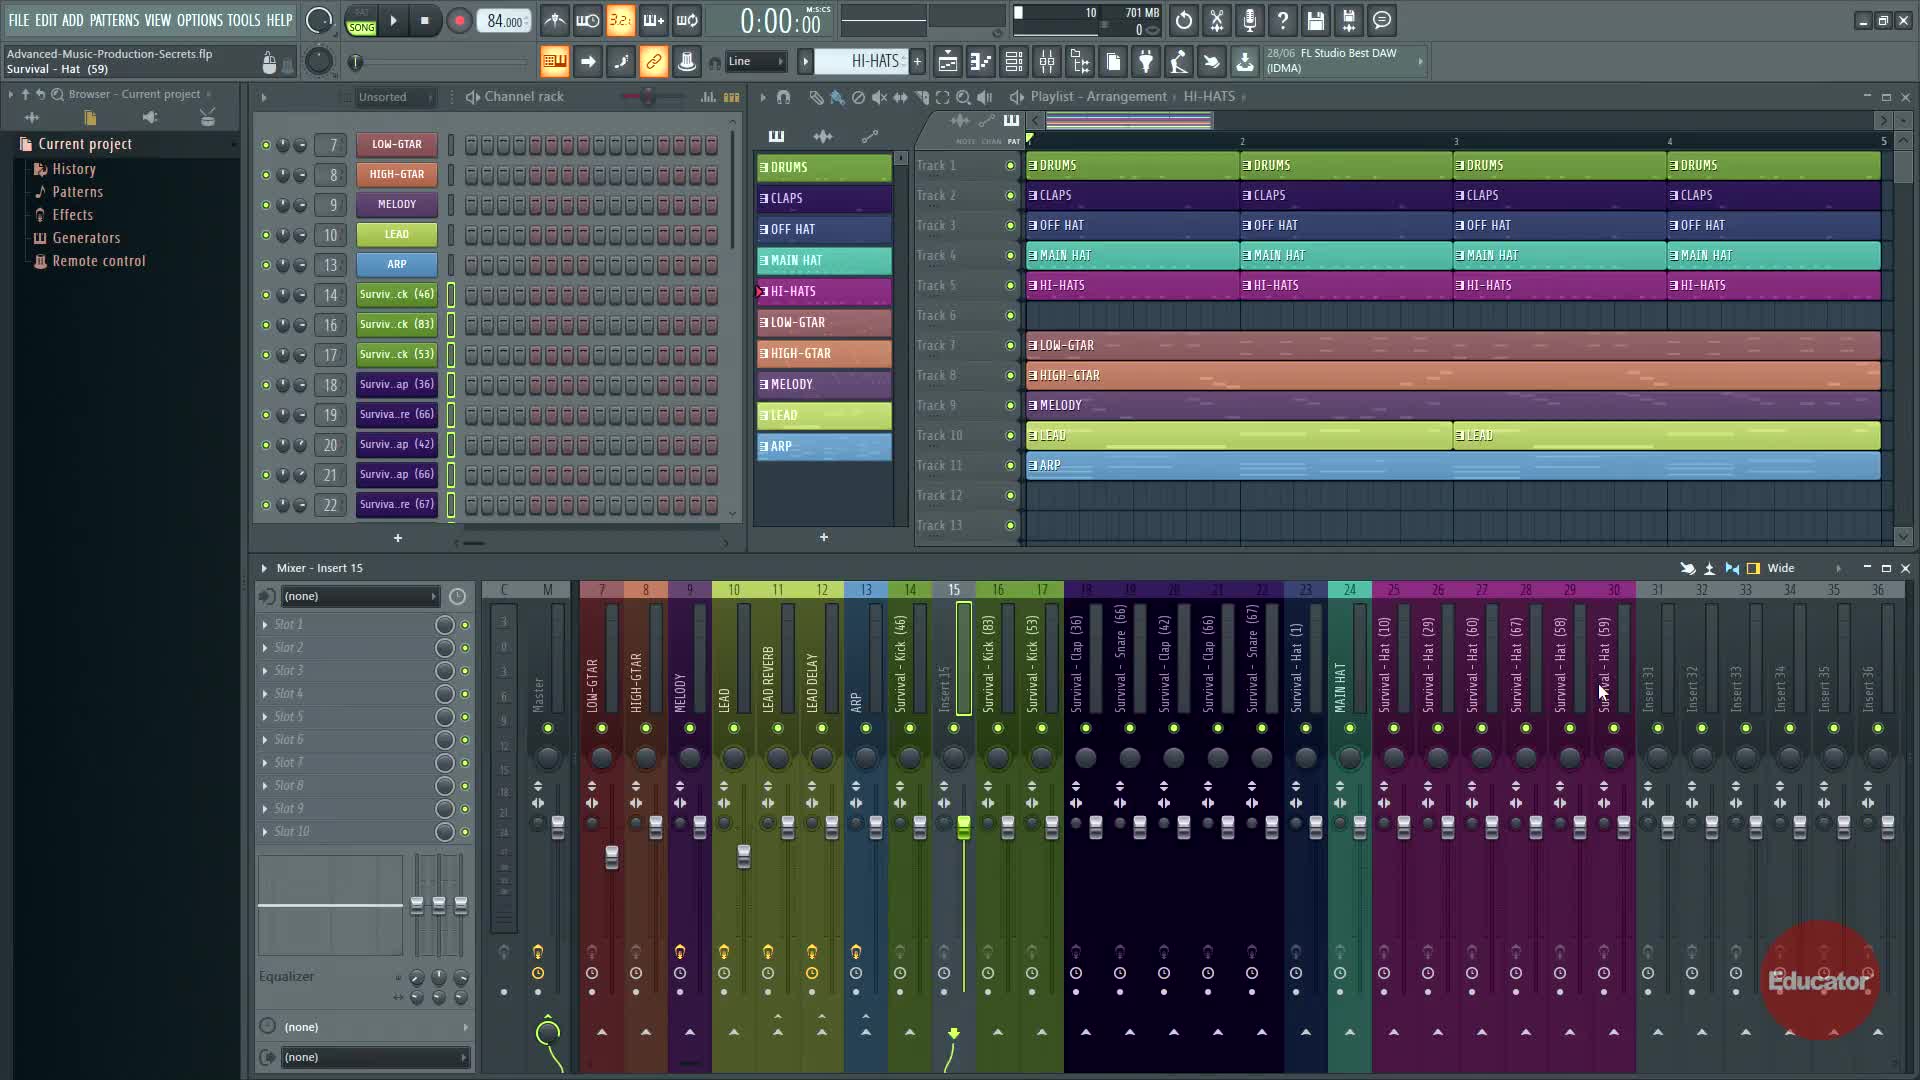This screenshot has width=1920, height=1080.
Task: Open the PATTERNS menu
Action: point(114,20)
